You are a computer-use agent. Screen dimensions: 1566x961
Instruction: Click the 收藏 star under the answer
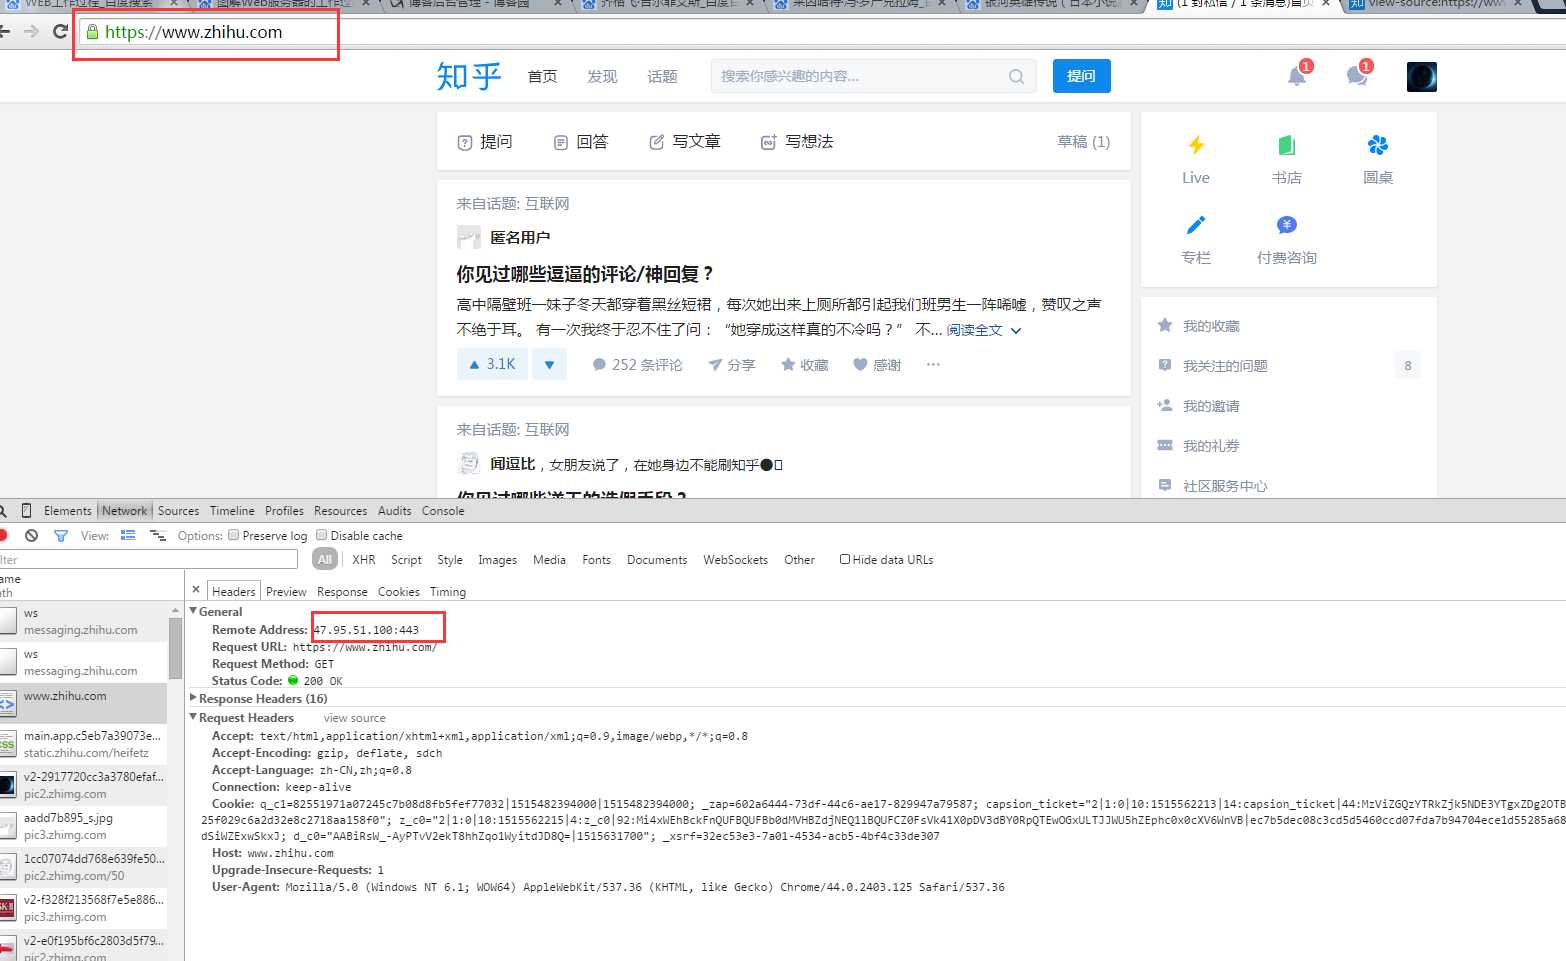805,365
